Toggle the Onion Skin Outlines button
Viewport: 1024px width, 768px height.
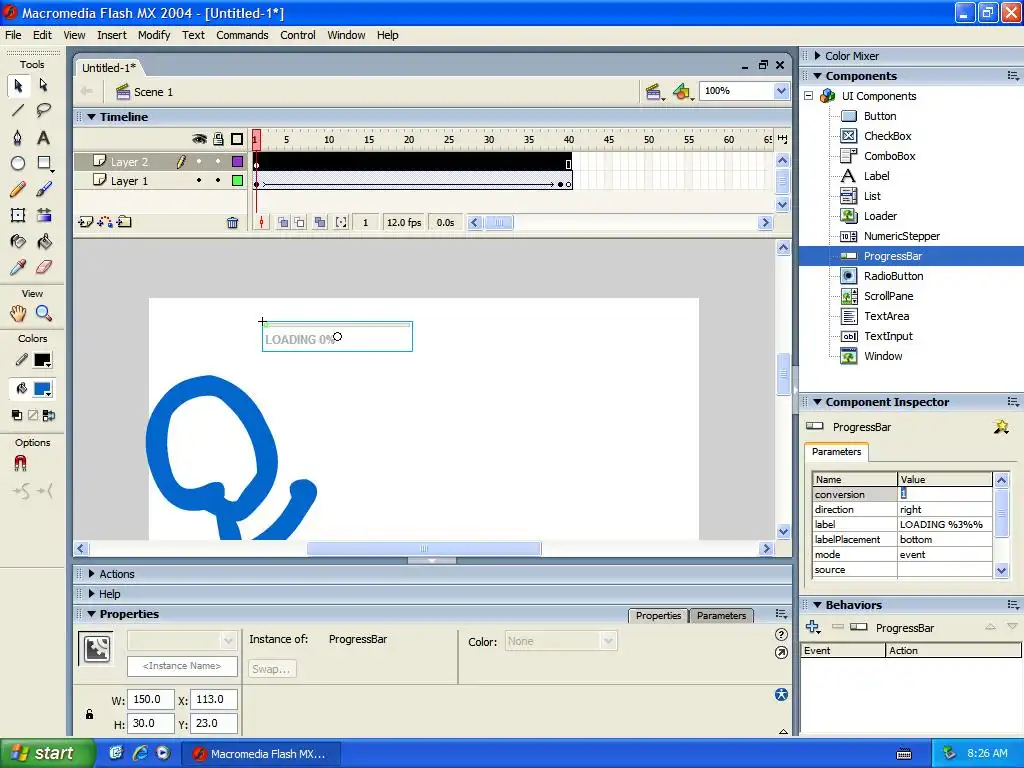tap(299, 223)
